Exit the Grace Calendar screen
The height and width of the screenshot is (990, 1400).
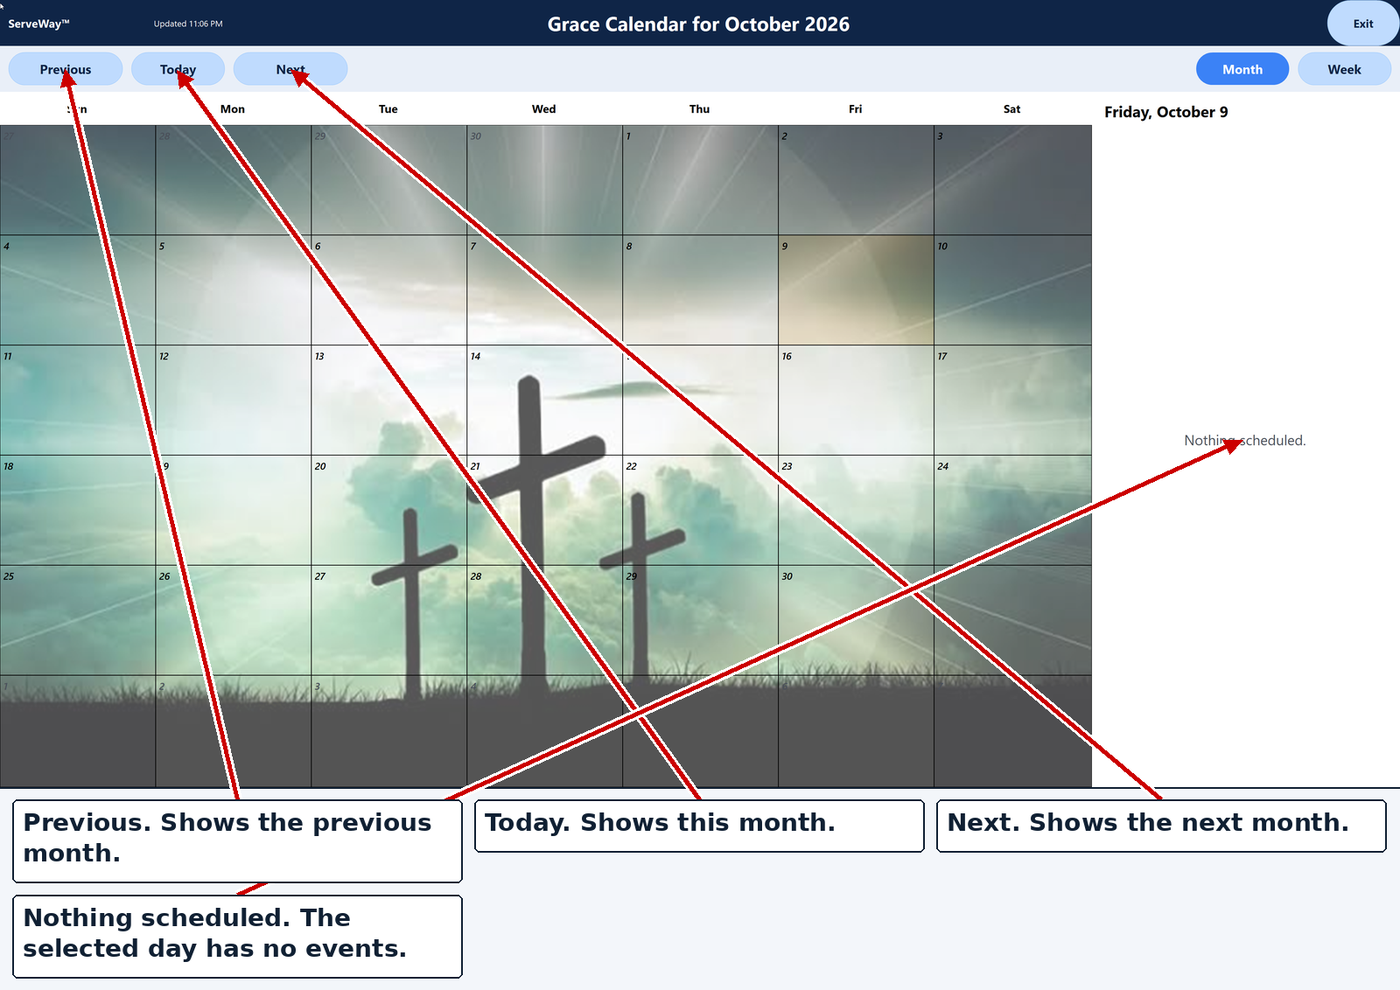[x=1363, y=23]
